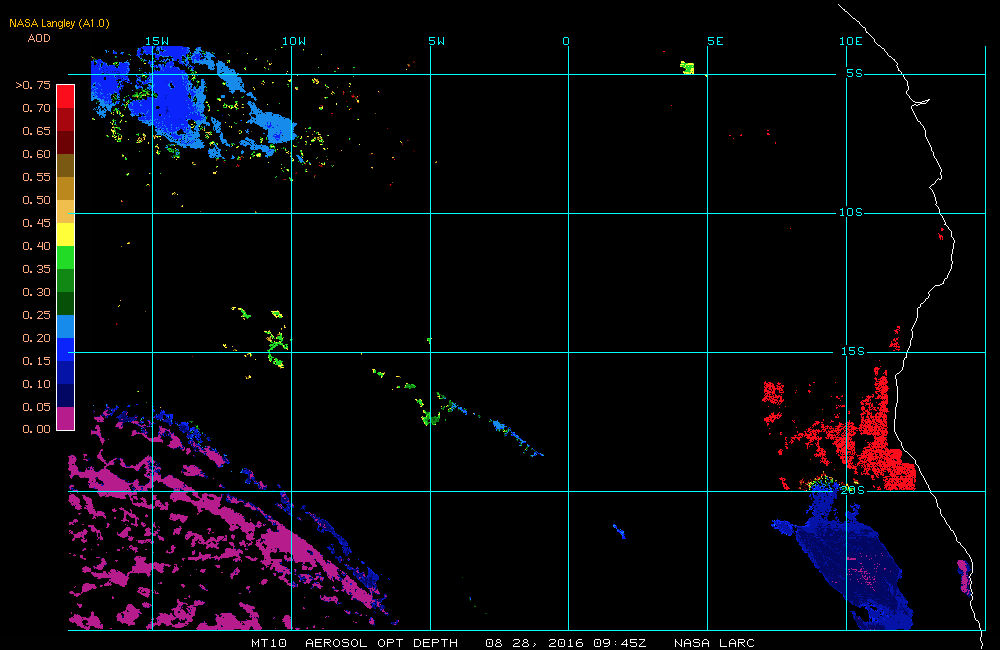Select the 0.45 legend value
The height and width of the screenshot is (650, 1000).
coord(36,223)
